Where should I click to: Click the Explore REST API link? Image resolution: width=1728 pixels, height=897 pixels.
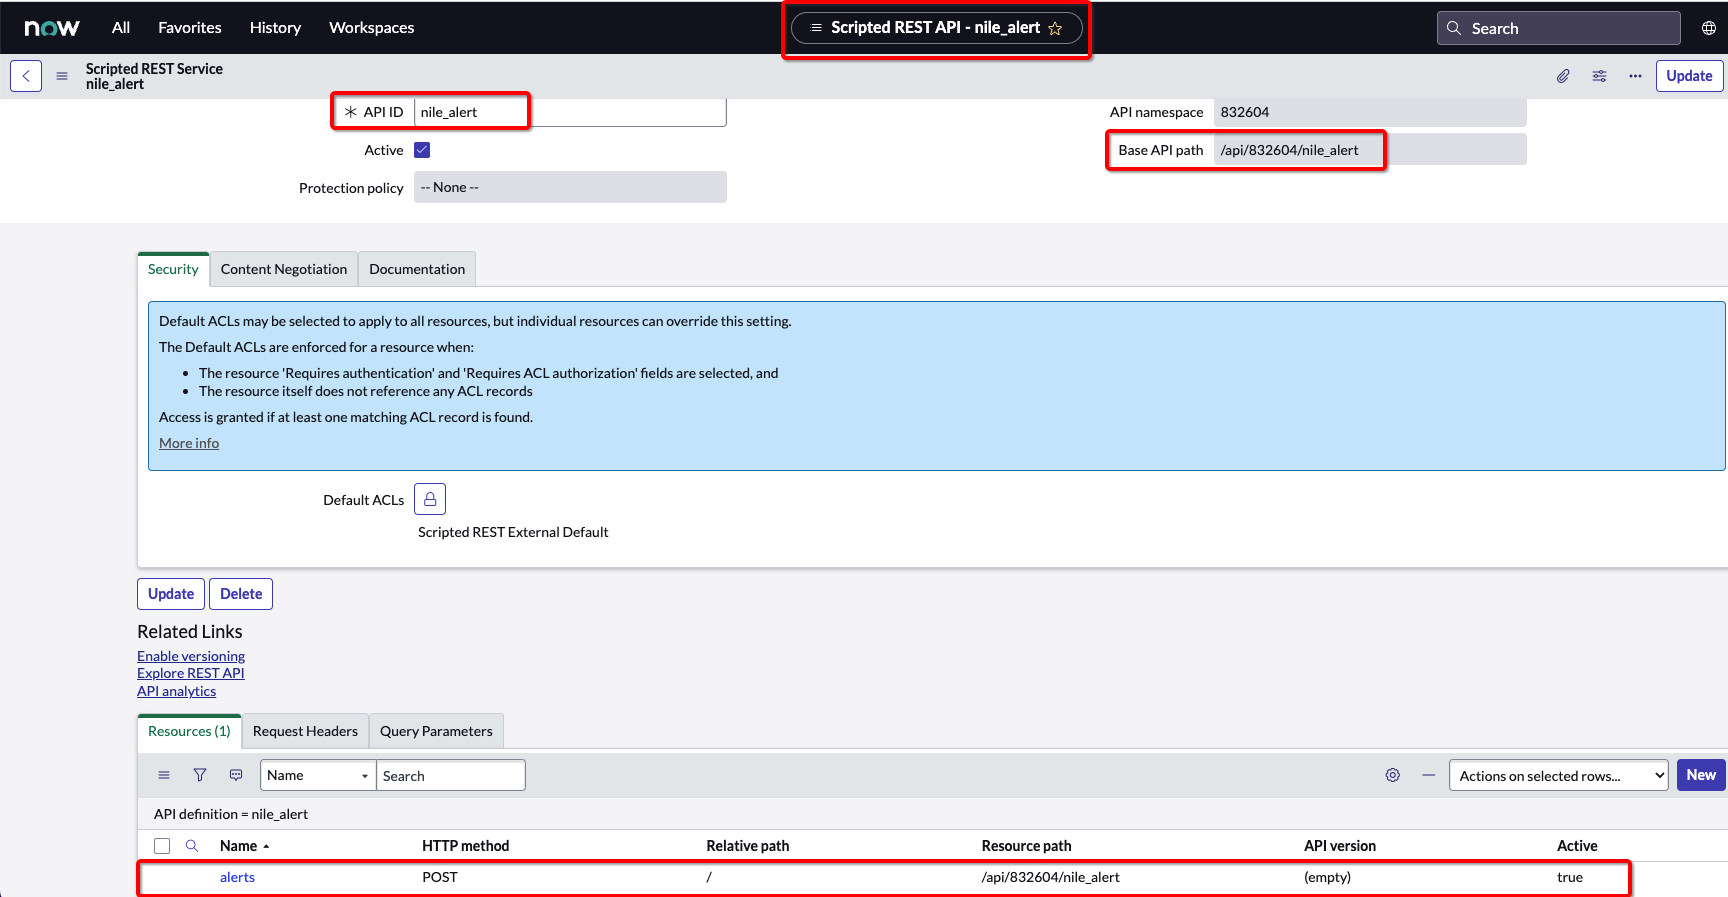click(191, 673)
